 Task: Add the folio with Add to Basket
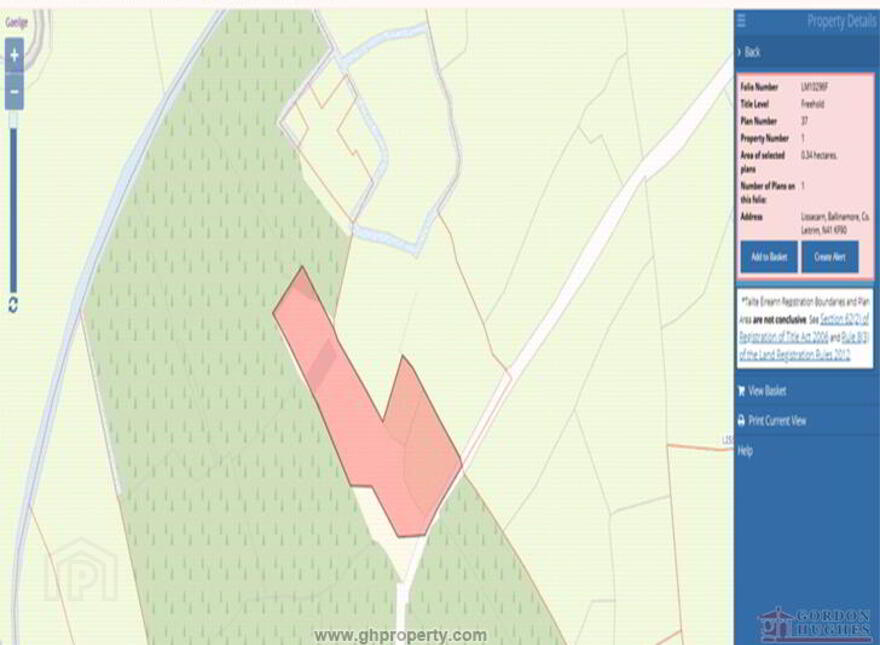(x=769, y=257)
